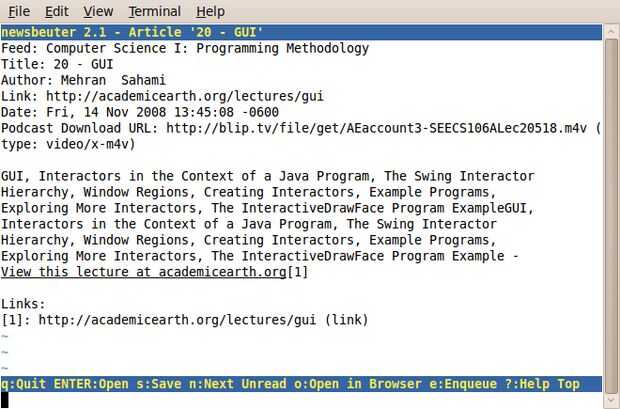
Task: Open the Edit menu
Action: 57,11
